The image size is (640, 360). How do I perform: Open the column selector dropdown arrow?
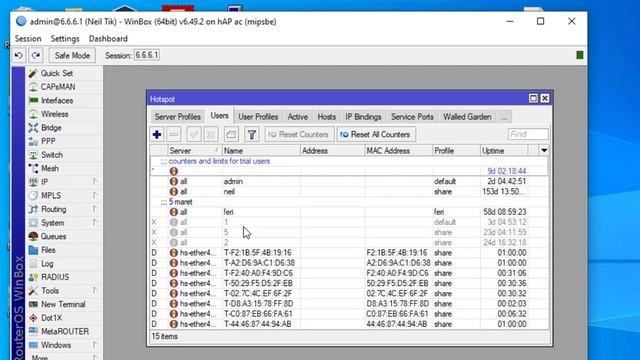[544, 151]
